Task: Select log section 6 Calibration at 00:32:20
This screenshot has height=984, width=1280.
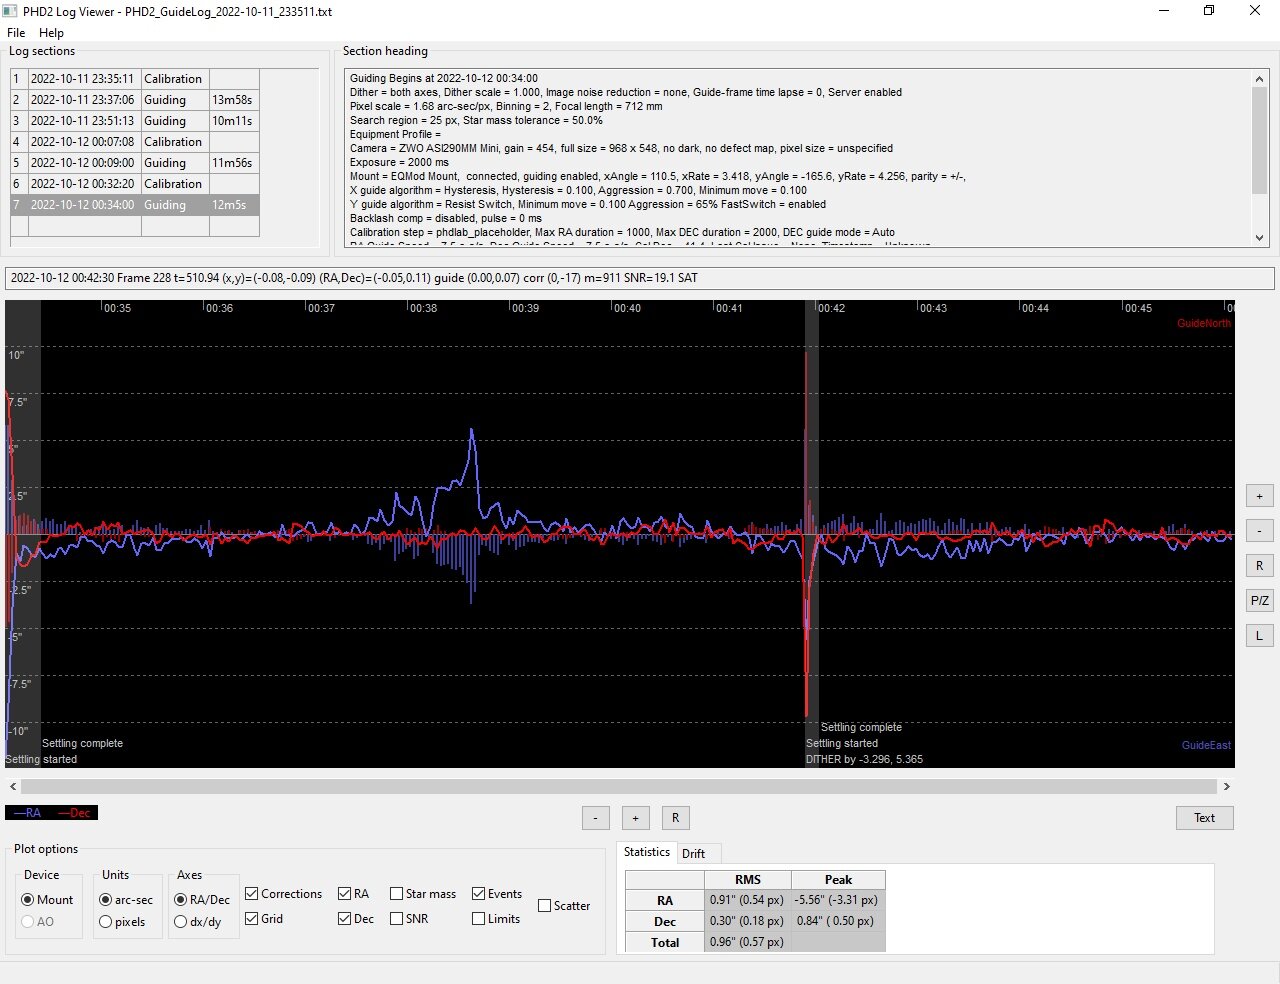Action: point(135,184)
